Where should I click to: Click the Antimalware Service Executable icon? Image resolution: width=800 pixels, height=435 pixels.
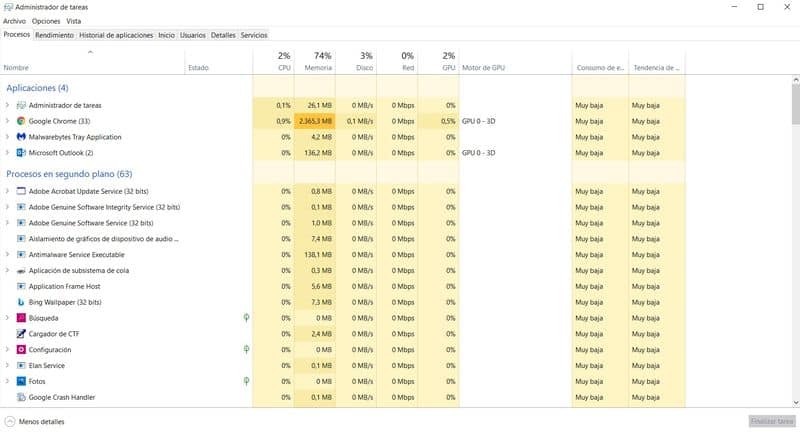point(21,255)
